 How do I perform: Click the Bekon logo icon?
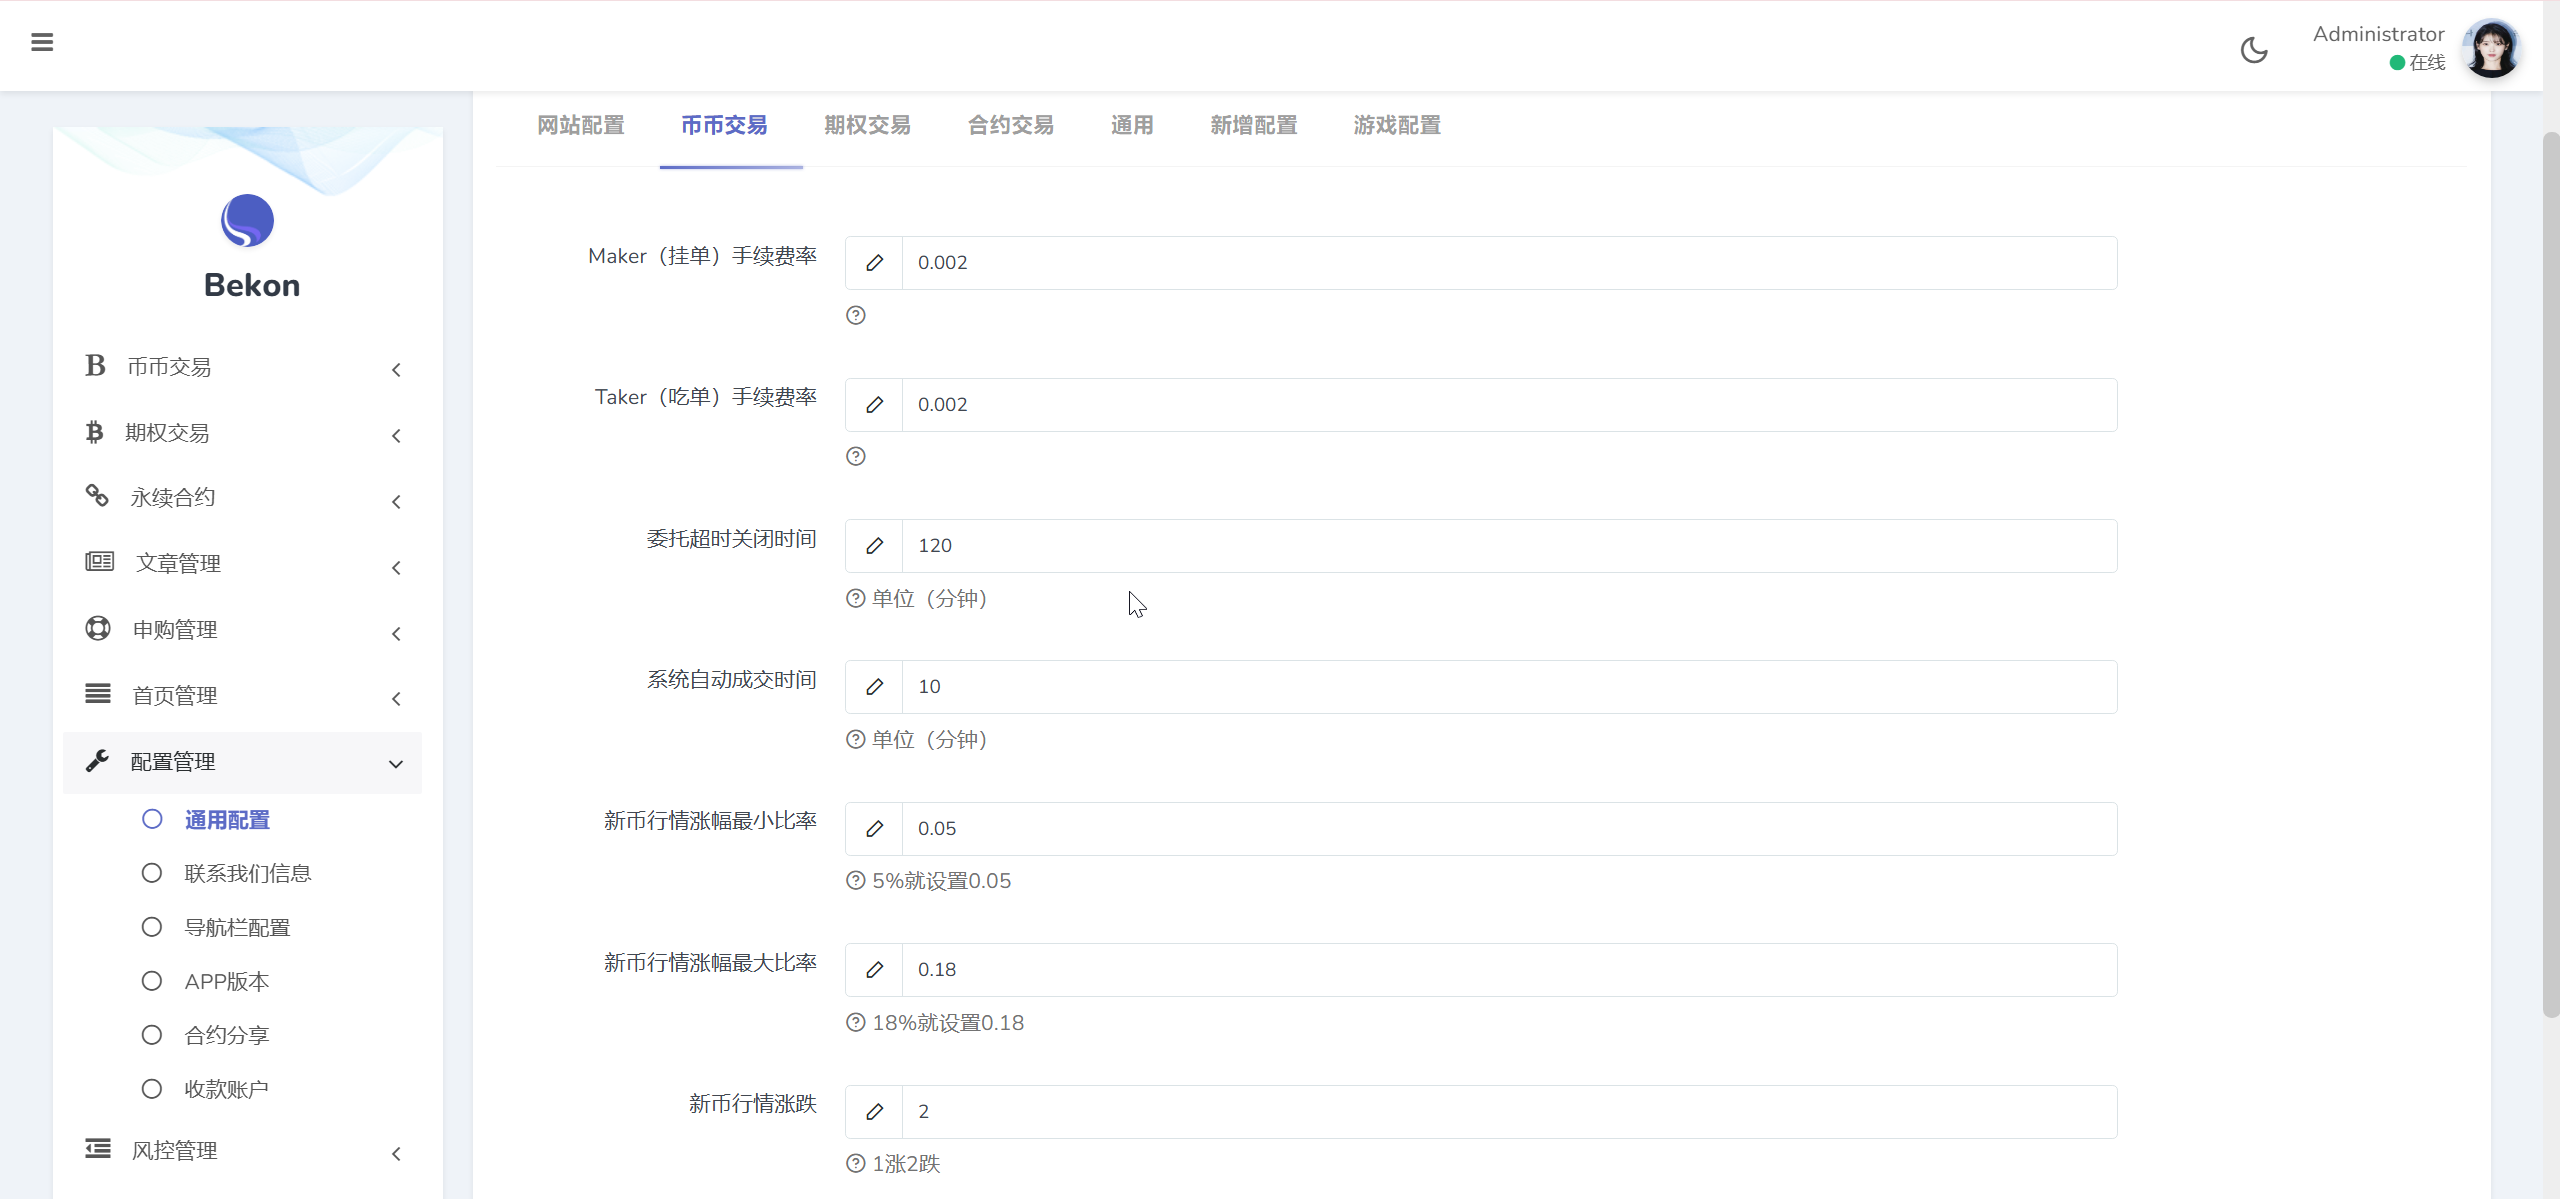click(249, 220)
